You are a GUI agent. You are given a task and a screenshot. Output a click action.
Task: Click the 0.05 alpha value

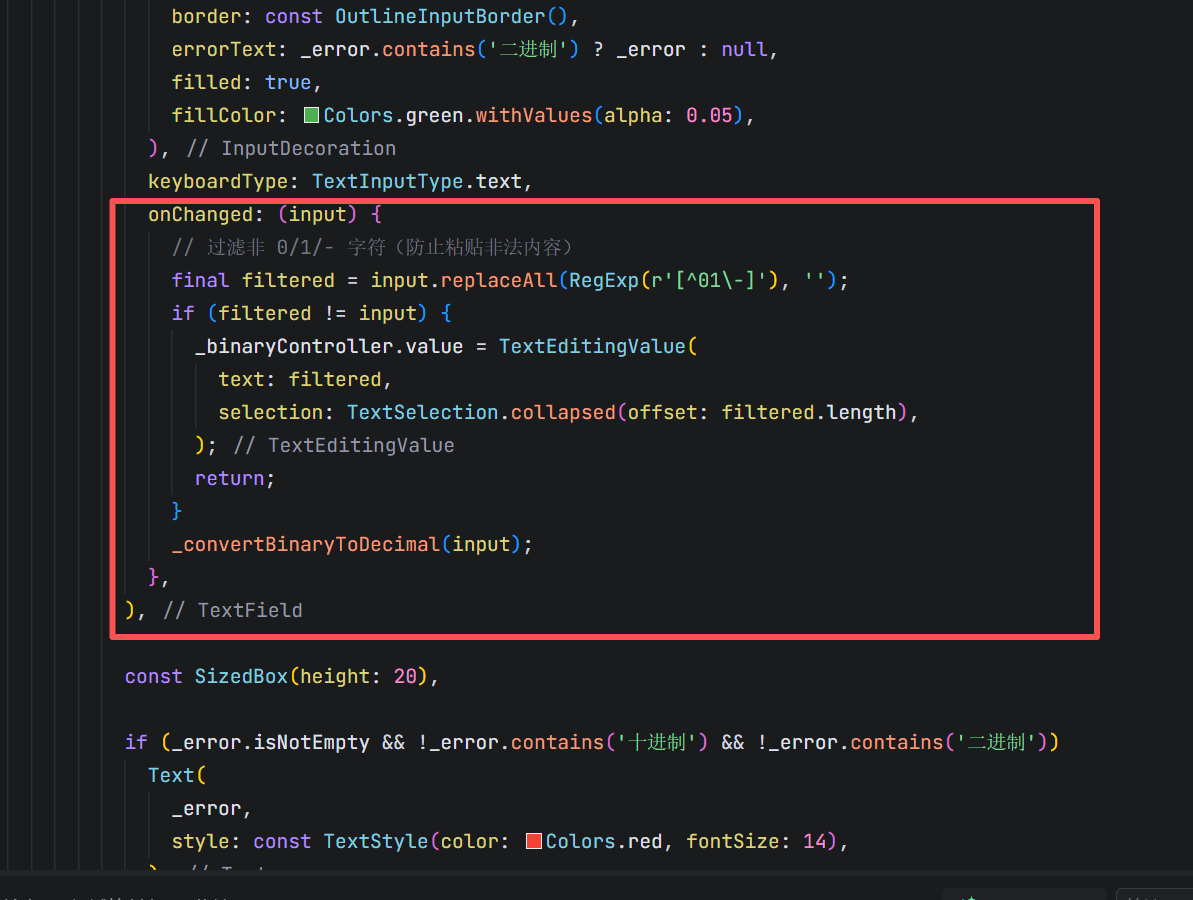[709, 115]
